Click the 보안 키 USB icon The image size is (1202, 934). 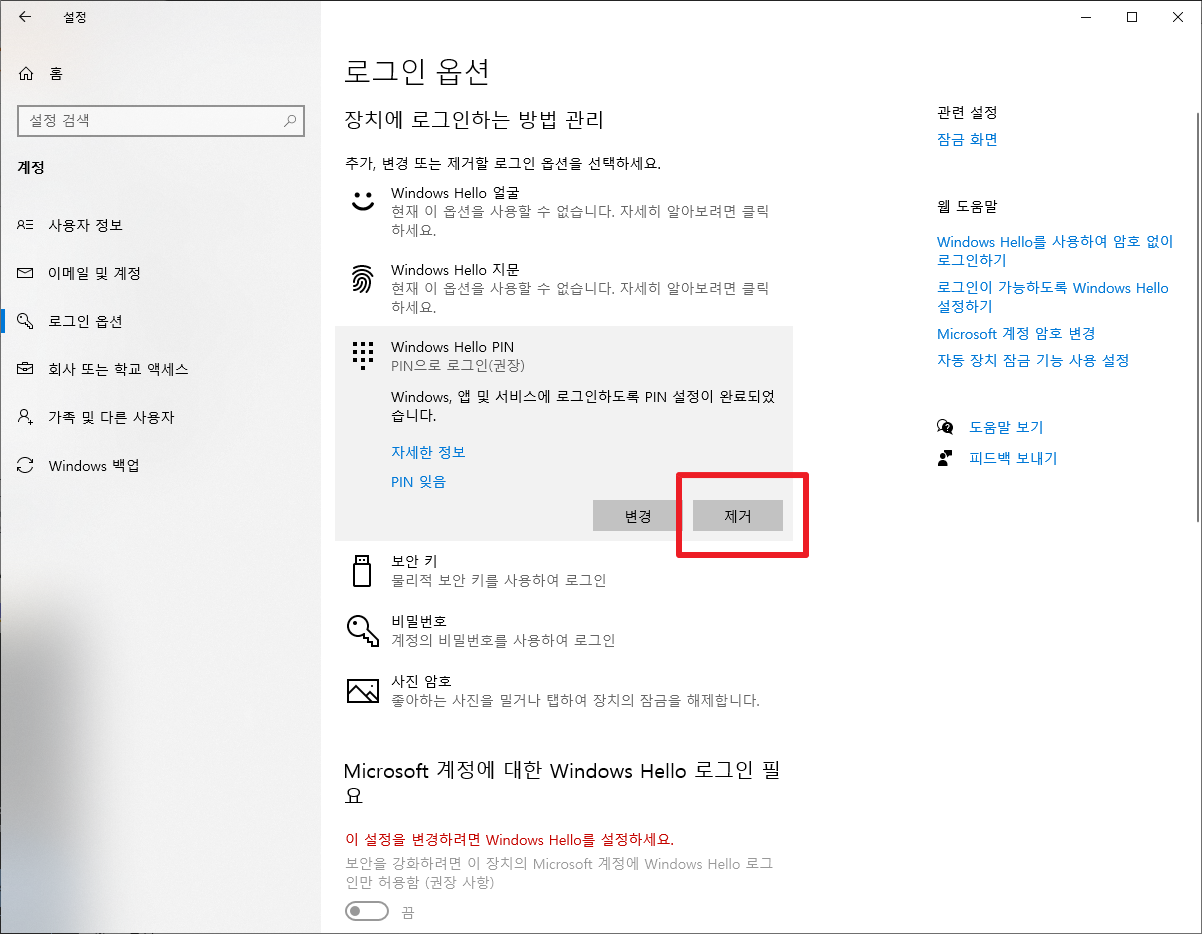click(x=362, y=569)
